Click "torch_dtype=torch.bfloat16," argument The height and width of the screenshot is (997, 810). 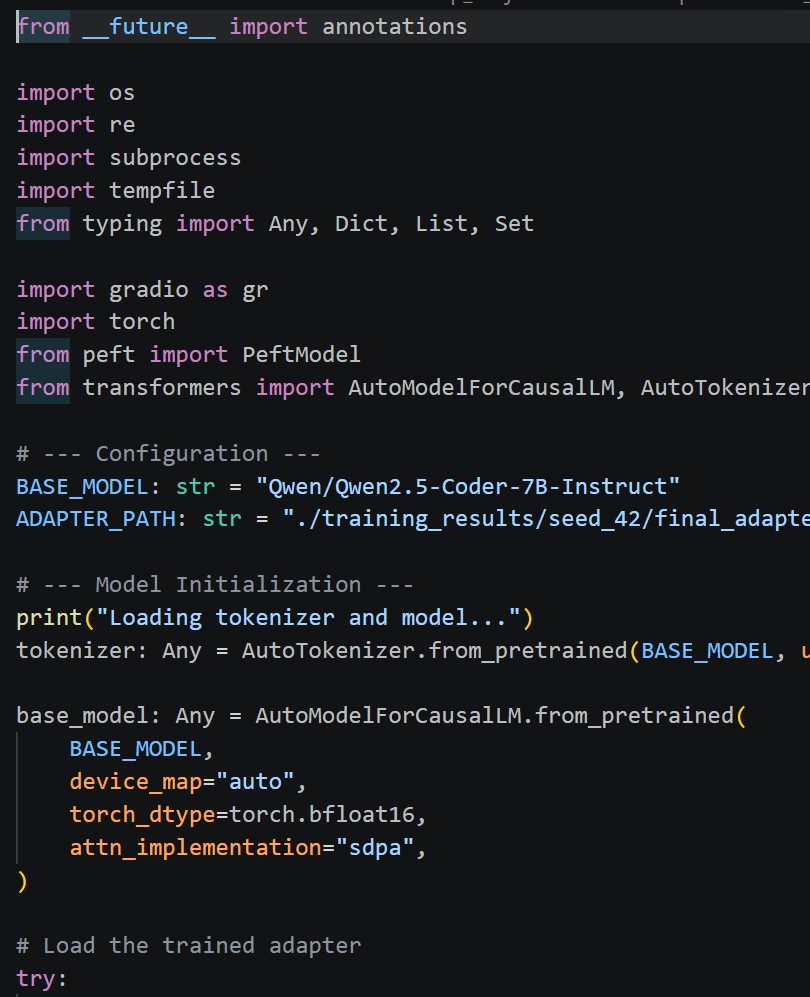[248, 815]
